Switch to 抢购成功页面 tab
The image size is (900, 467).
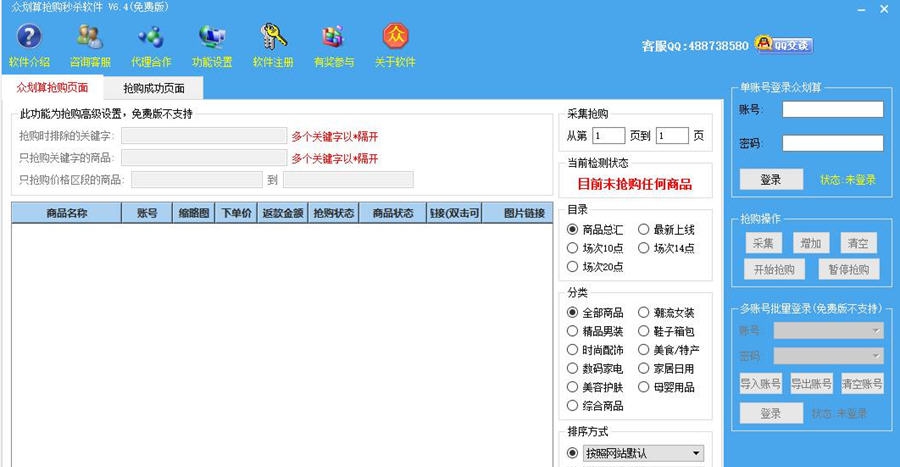[x=154, y=88]
